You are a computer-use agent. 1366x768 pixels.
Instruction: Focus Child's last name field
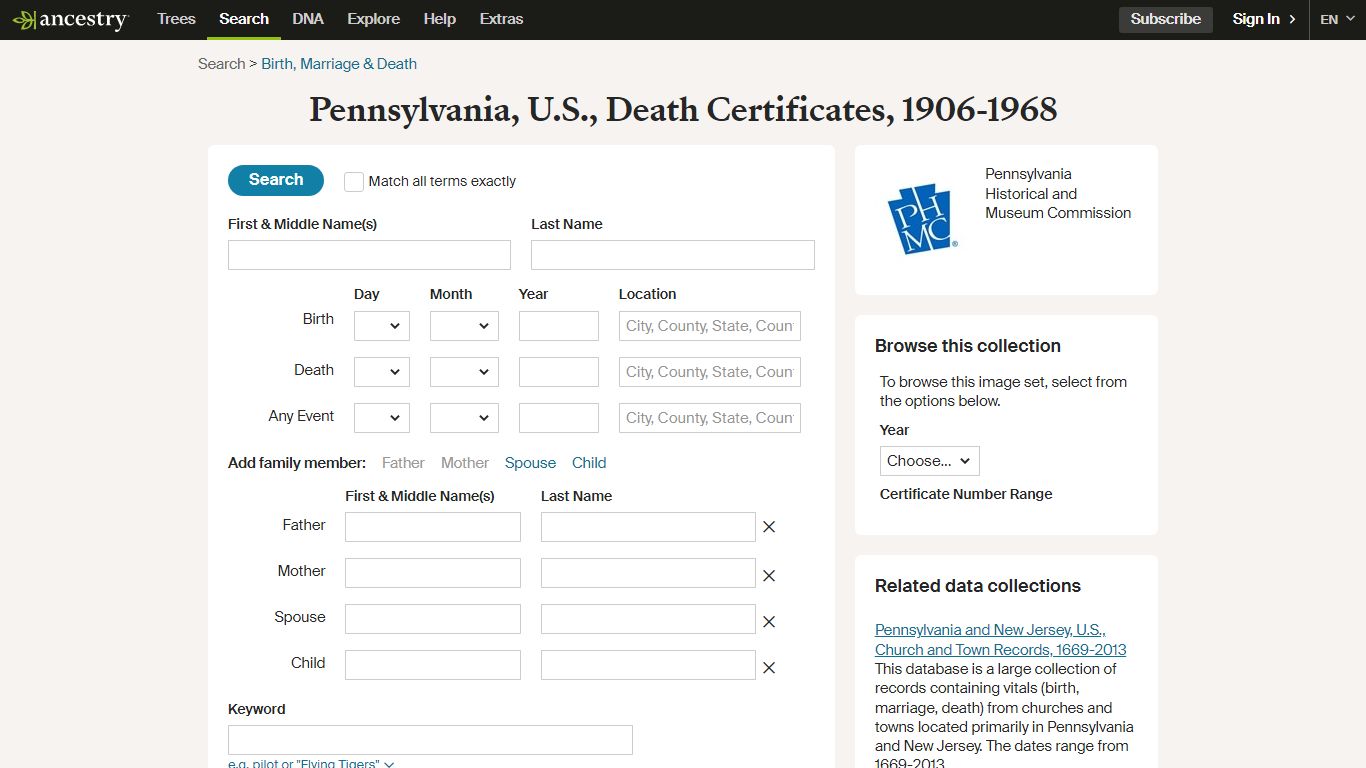(x=648, y=665)
